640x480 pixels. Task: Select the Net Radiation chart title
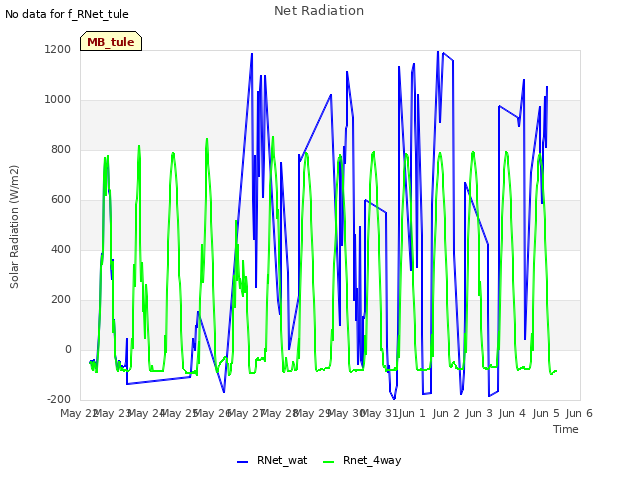click(319, 11)
